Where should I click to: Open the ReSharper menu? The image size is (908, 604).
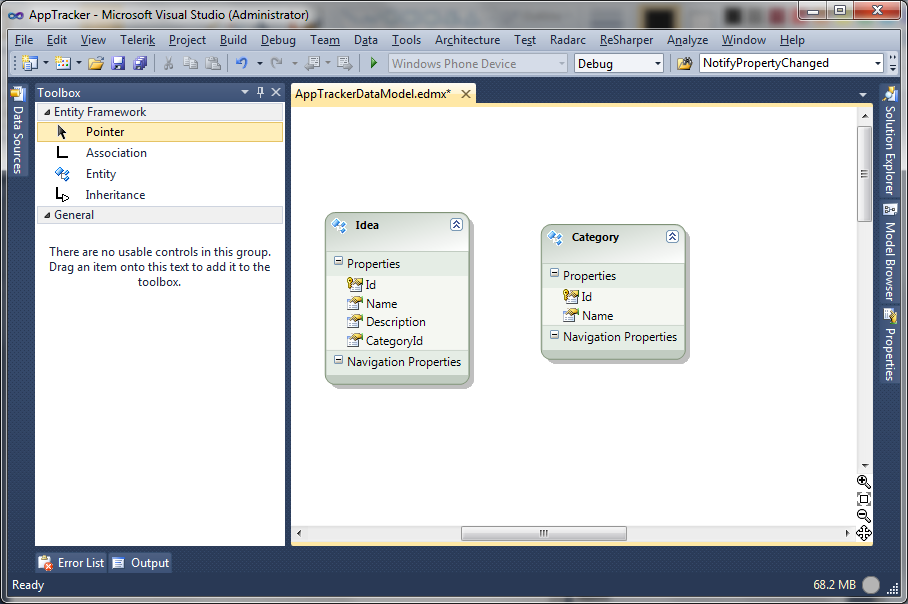[626, 40]
